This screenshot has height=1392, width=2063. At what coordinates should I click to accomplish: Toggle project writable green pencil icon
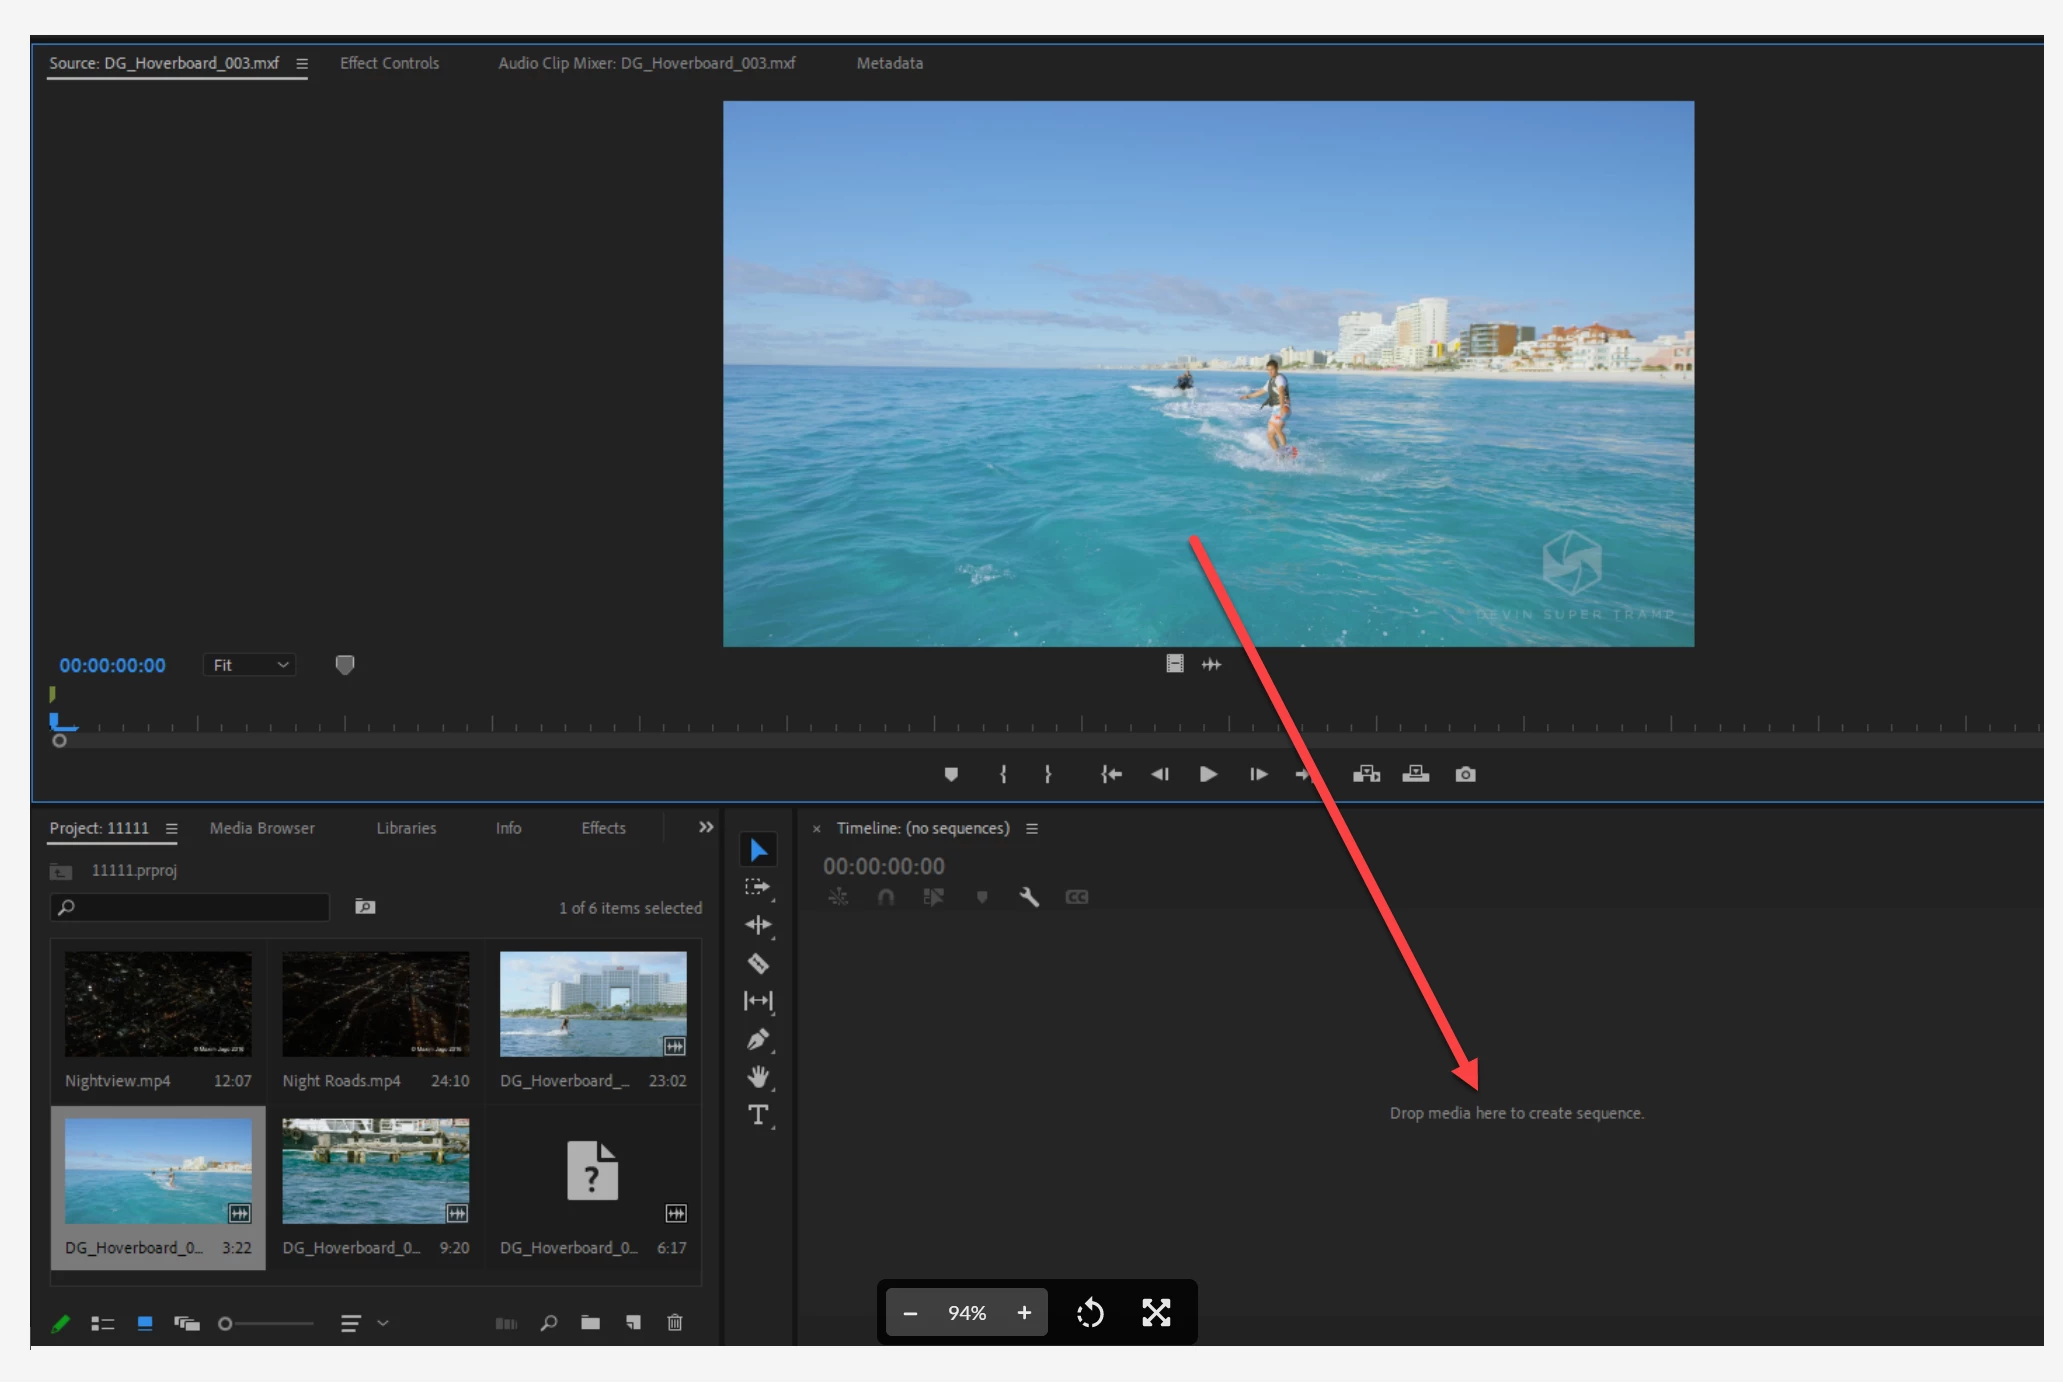[60, 1323]
